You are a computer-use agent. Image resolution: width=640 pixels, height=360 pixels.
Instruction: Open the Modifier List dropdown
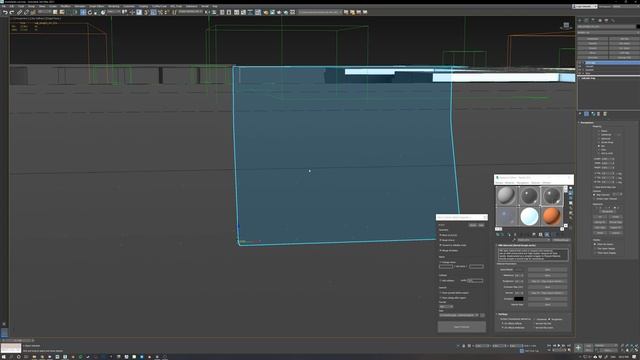(608, 32)
